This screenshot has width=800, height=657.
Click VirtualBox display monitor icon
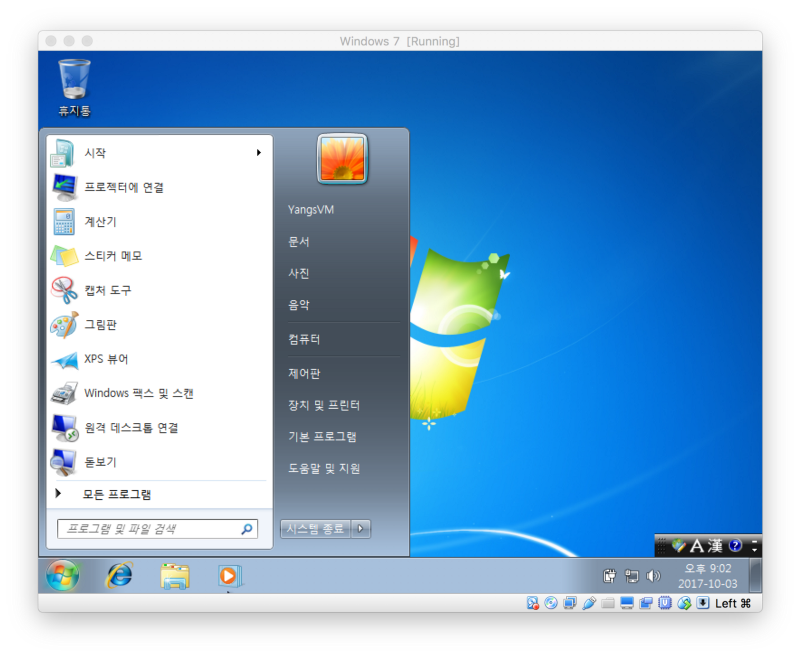627,603
